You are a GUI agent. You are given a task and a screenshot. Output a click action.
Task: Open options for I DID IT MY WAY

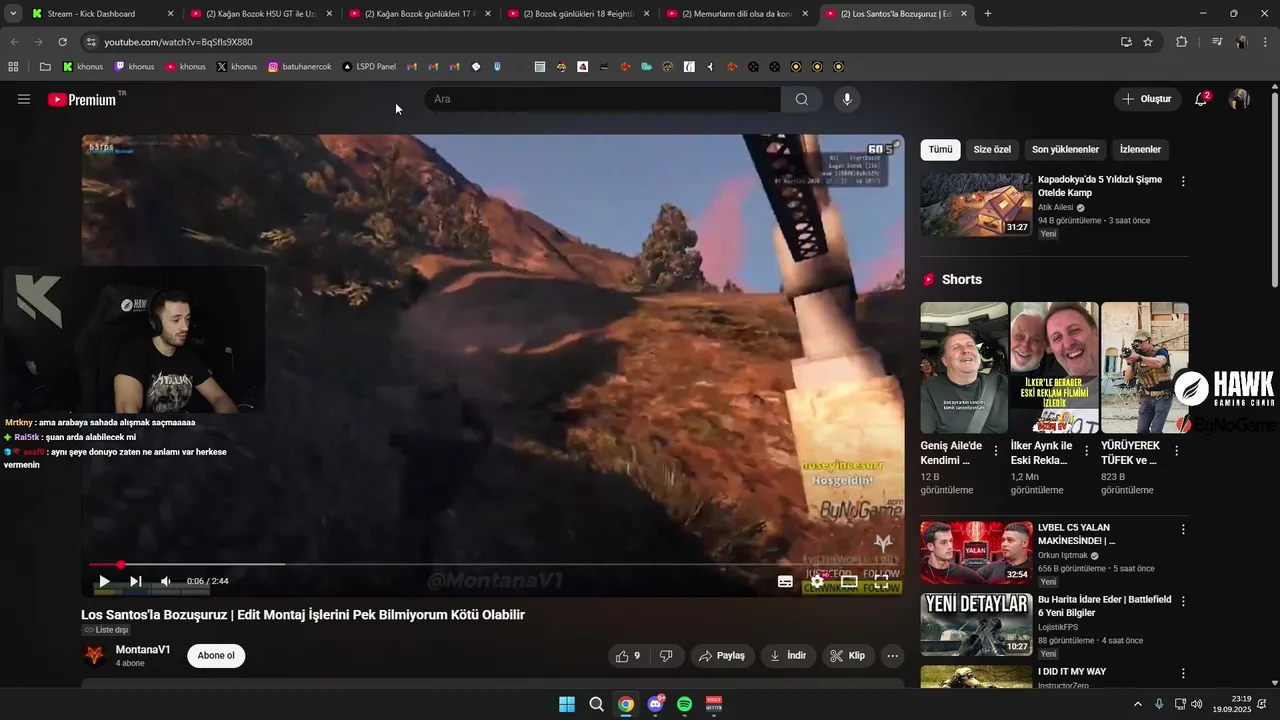coord(1183,673)
